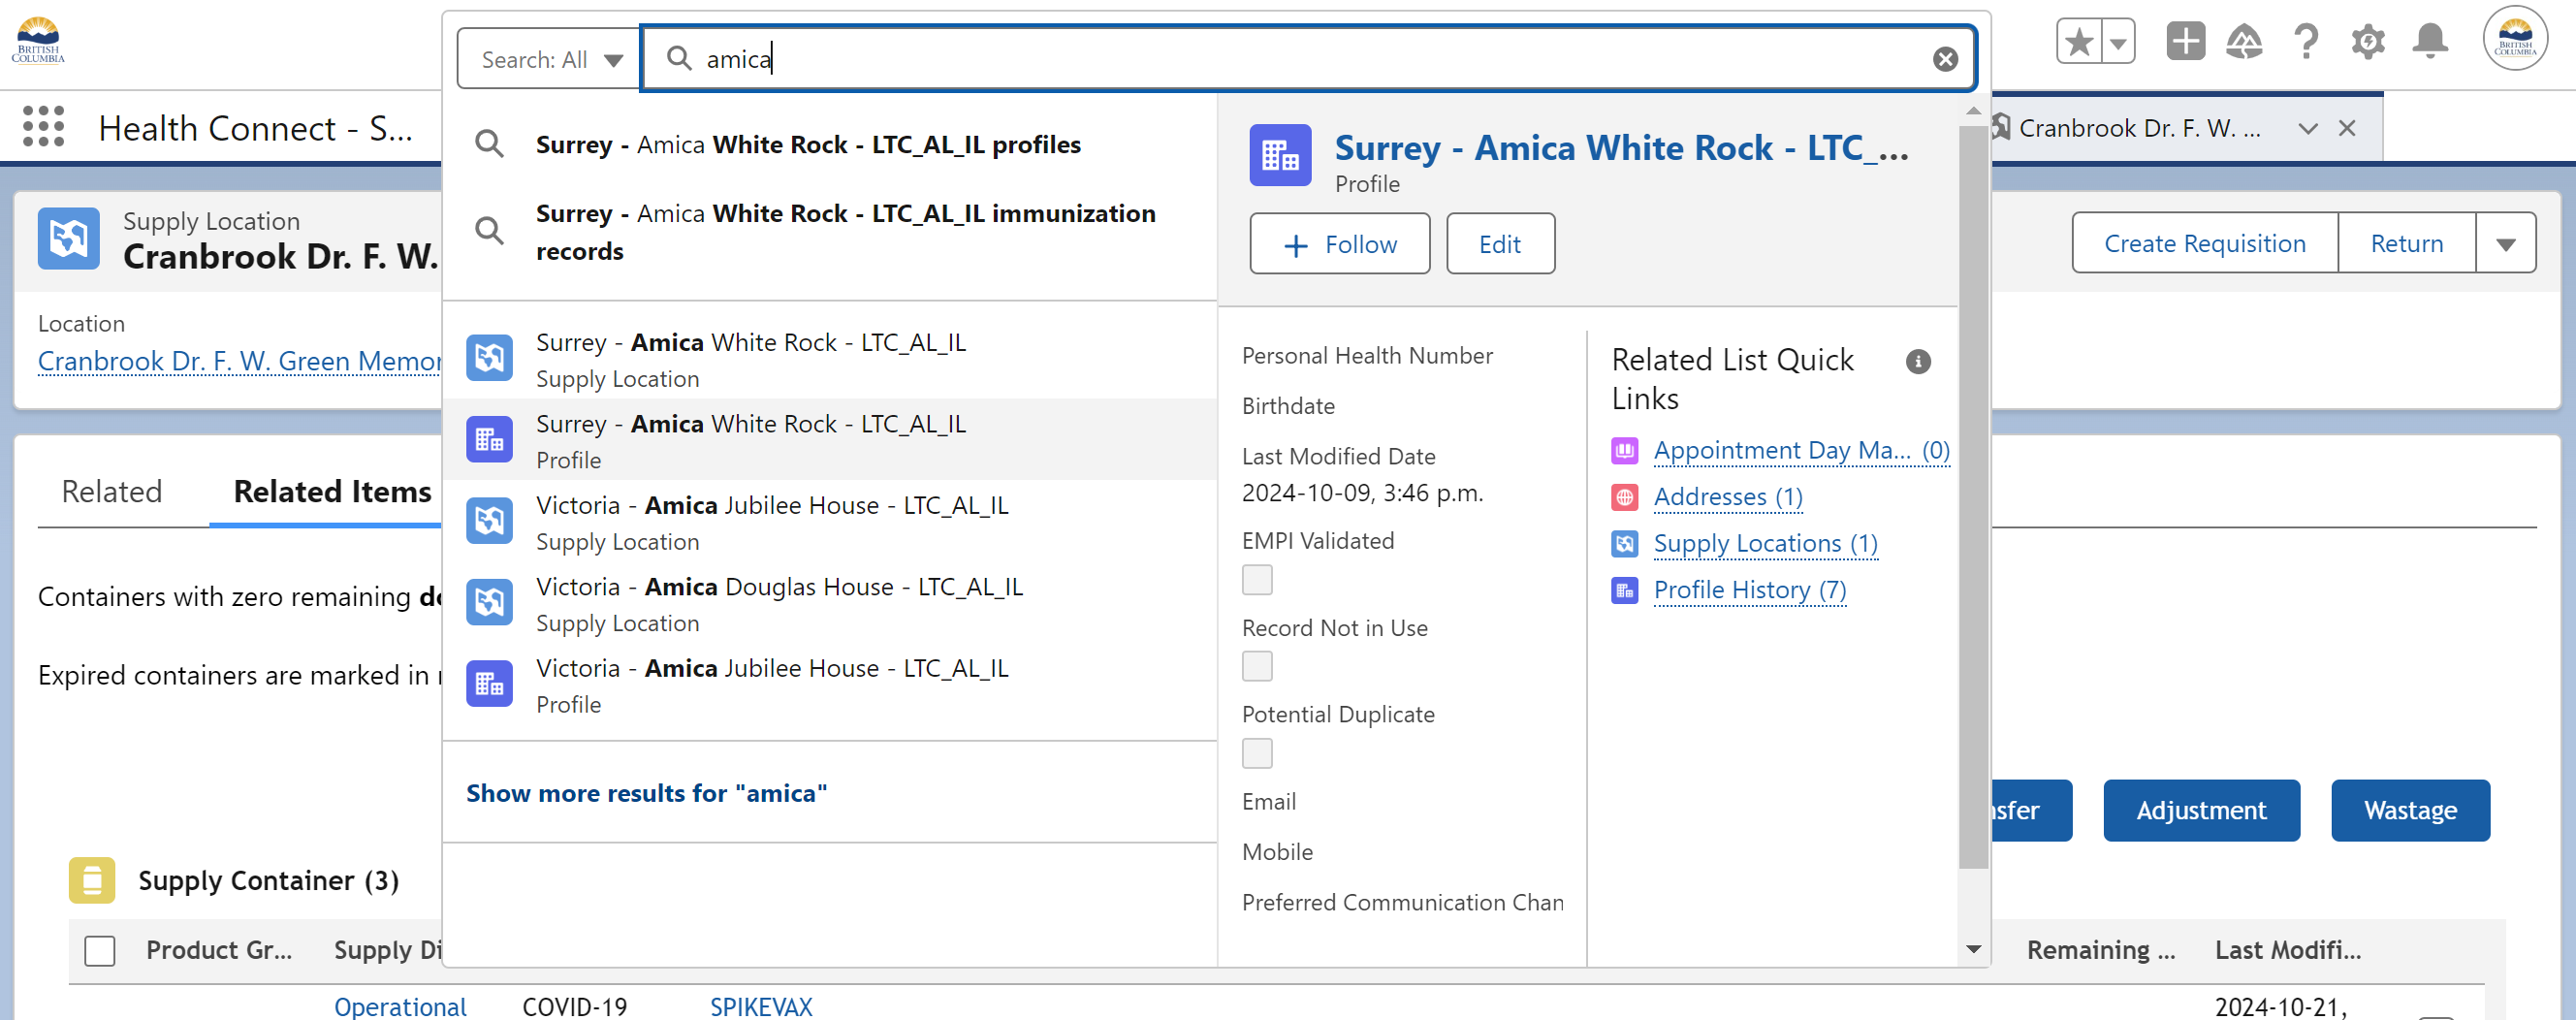Viewport: 2576px width, 1020px height.
Task: Click the Appointment Day Management icon
Action: pos(1625,451)
